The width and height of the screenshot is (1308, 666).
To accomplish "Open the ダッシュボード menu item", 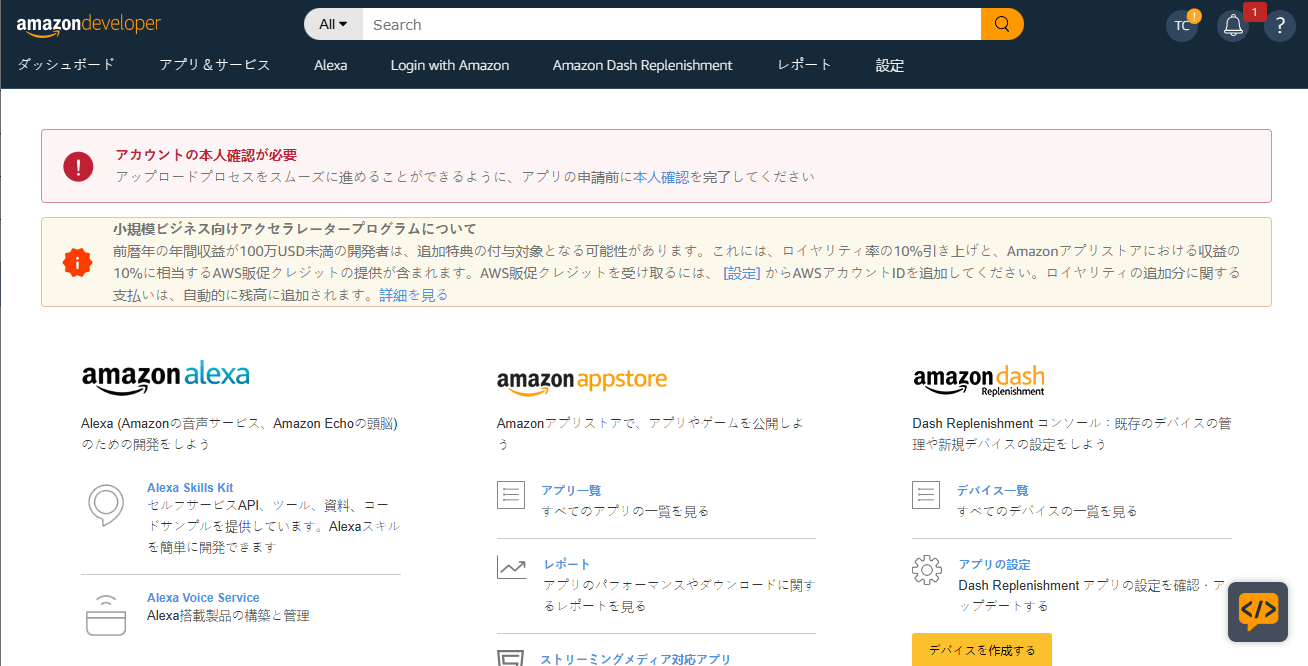I will [x=66, y=65].
